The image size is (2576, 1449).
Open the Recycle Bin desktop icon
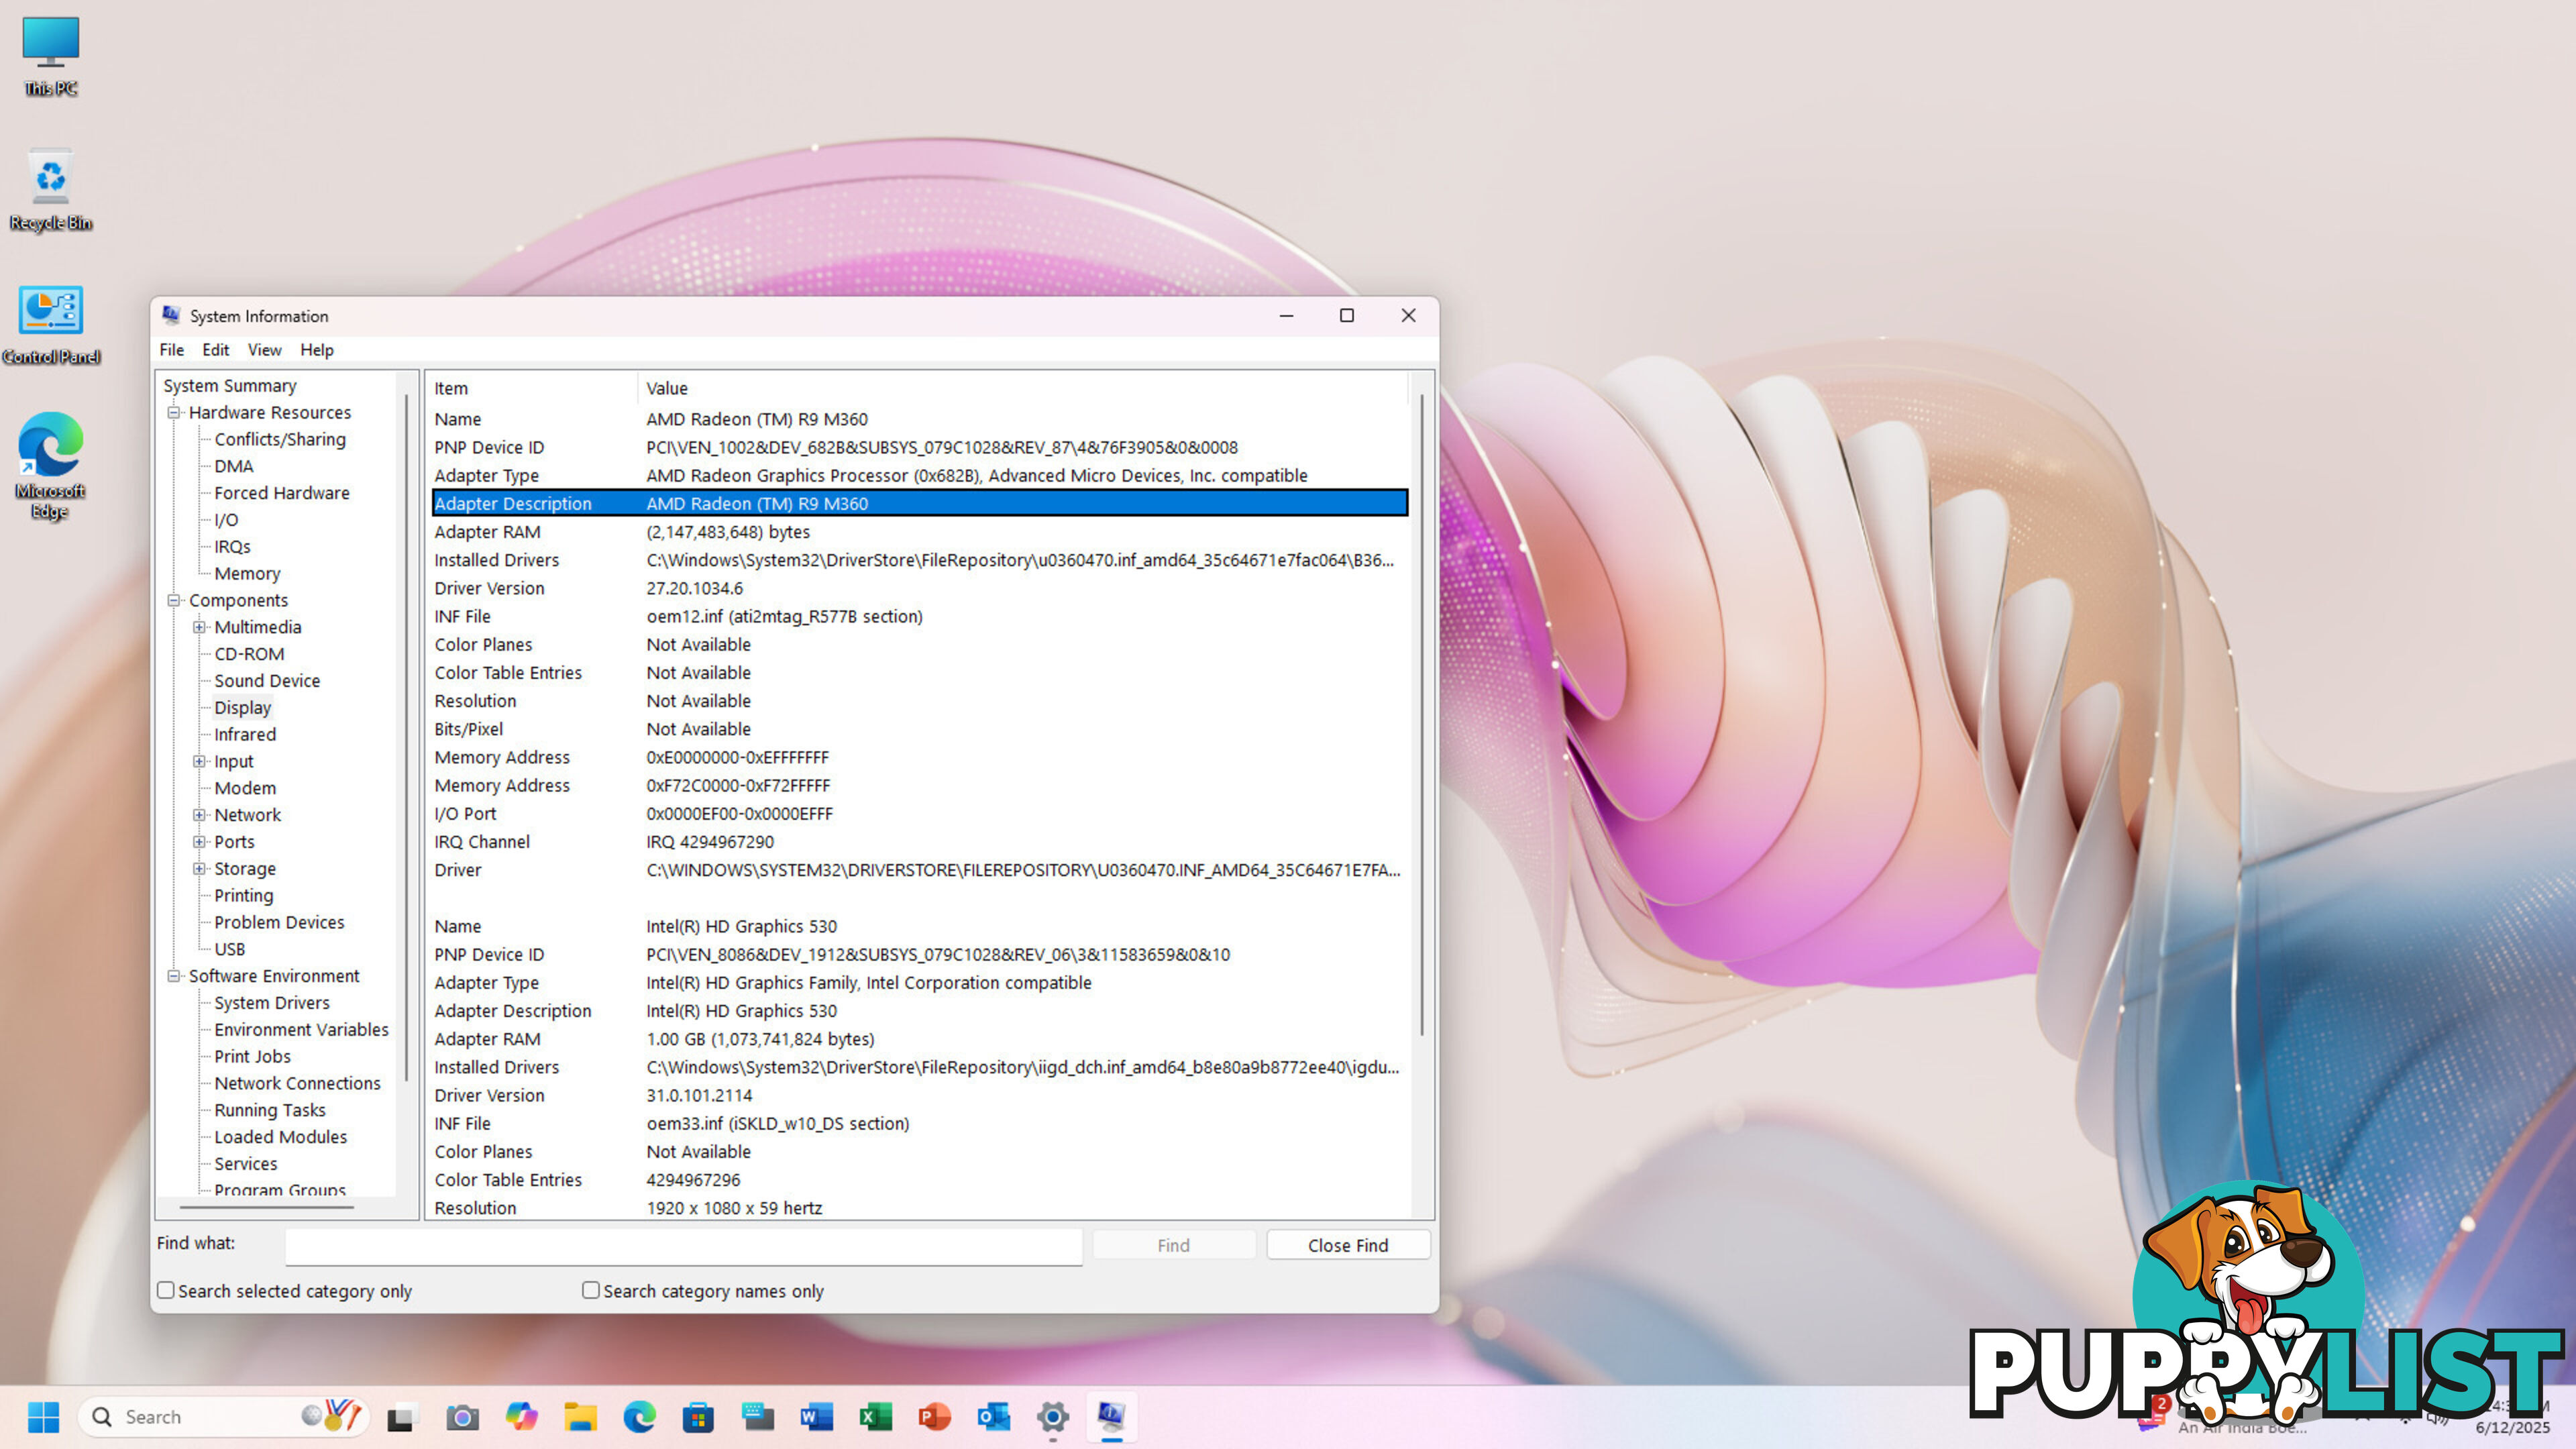[x=51, y=190]
